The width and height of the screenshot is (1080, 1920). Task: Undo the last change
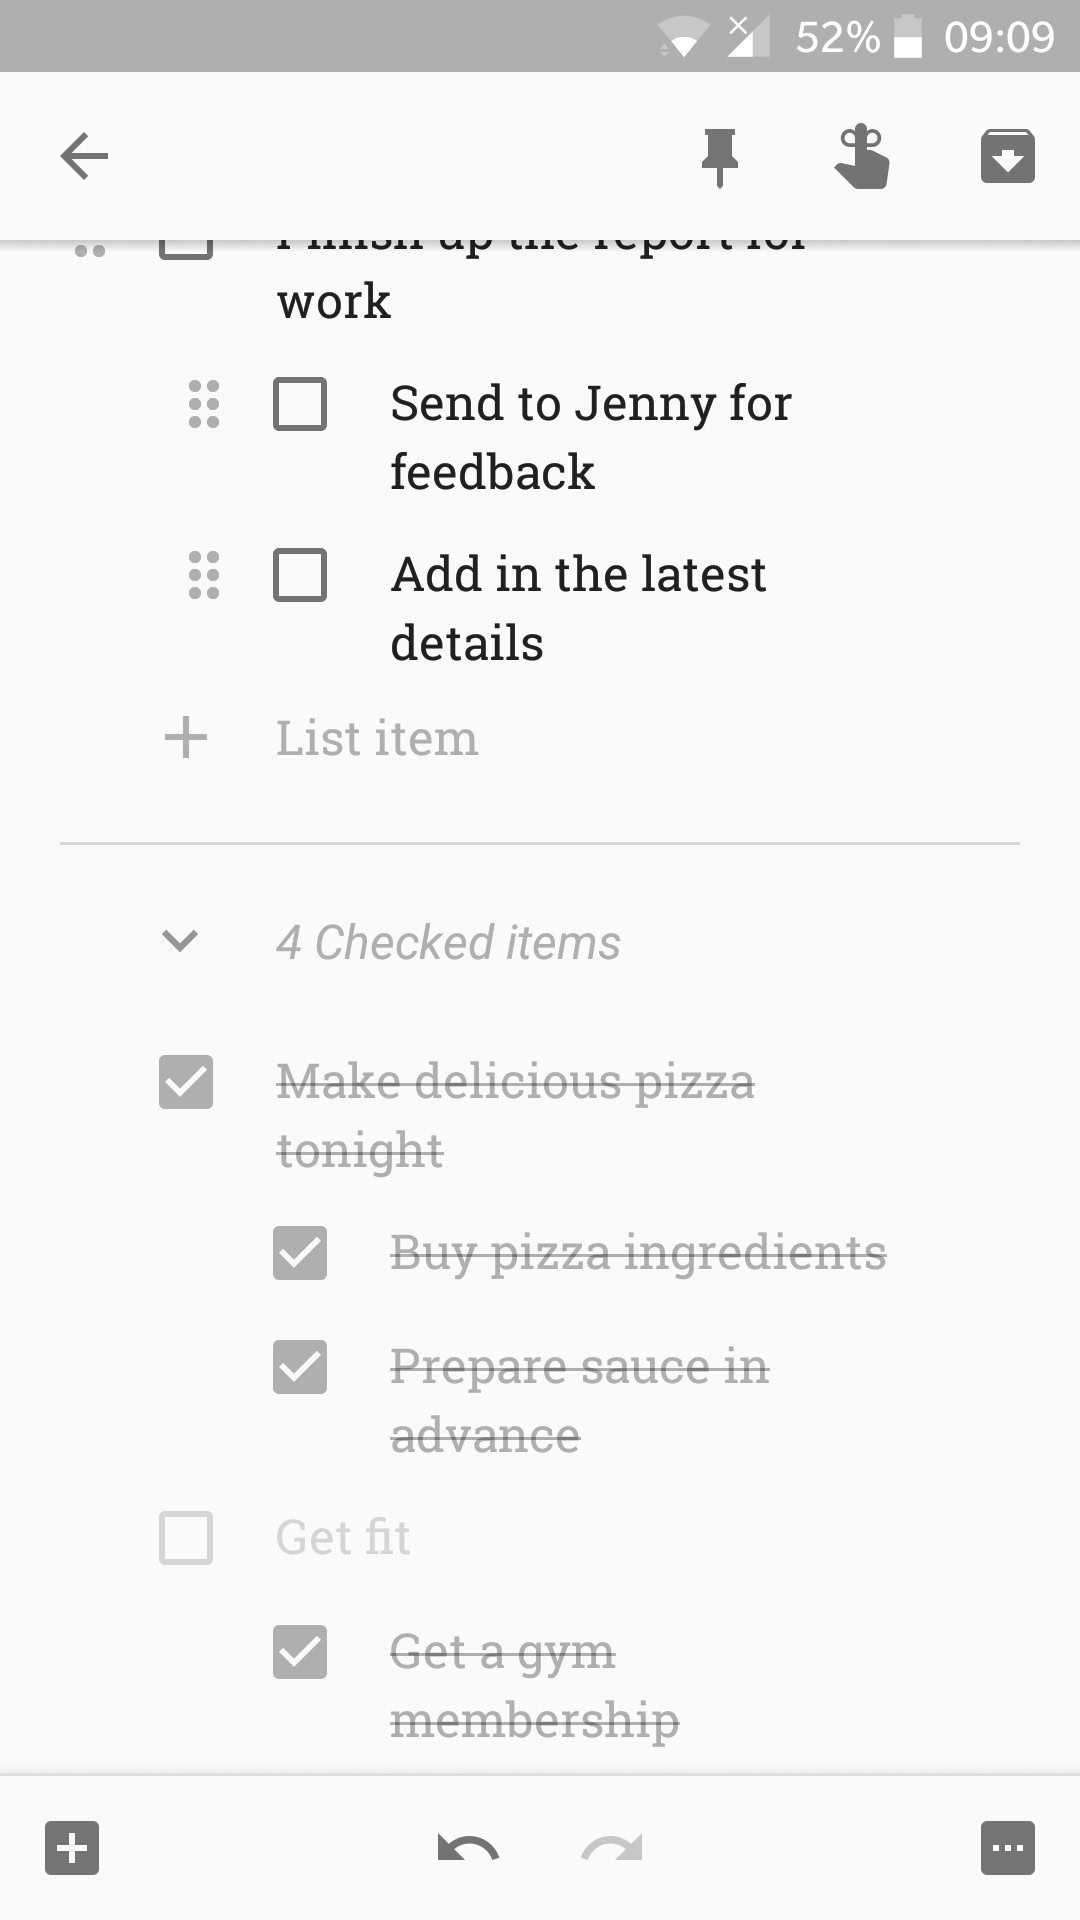click(x=468, y=1848)
